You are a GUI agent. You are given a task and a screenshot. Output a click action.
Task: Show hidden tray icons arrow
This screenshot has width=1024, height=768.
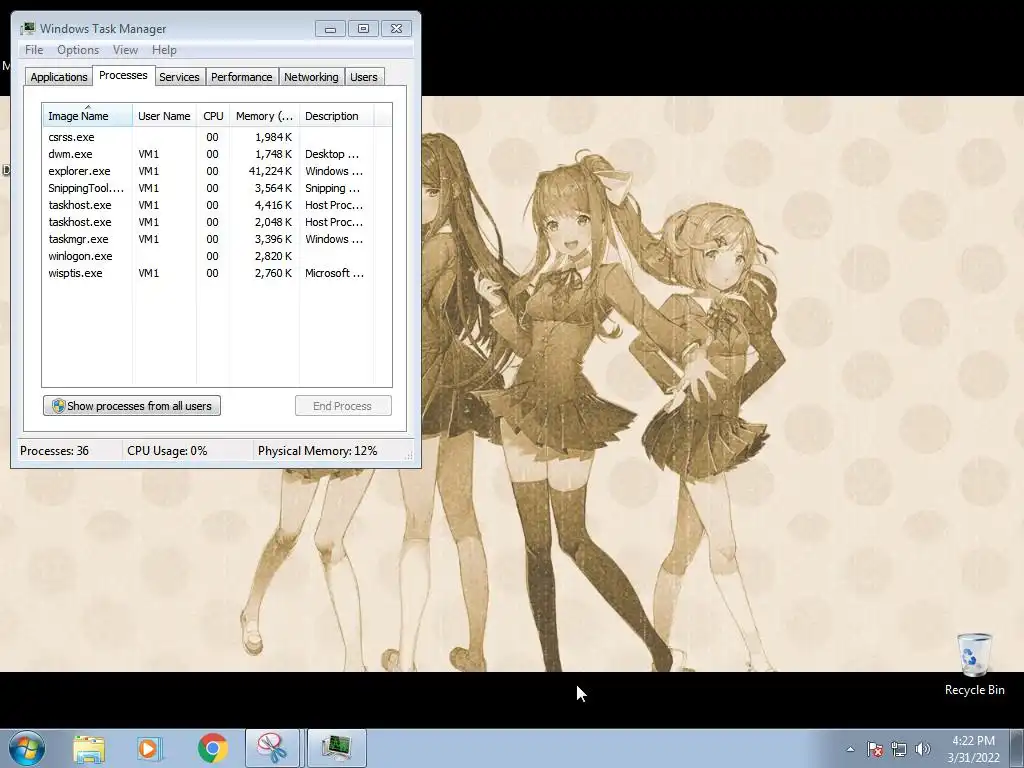[850, 749]
